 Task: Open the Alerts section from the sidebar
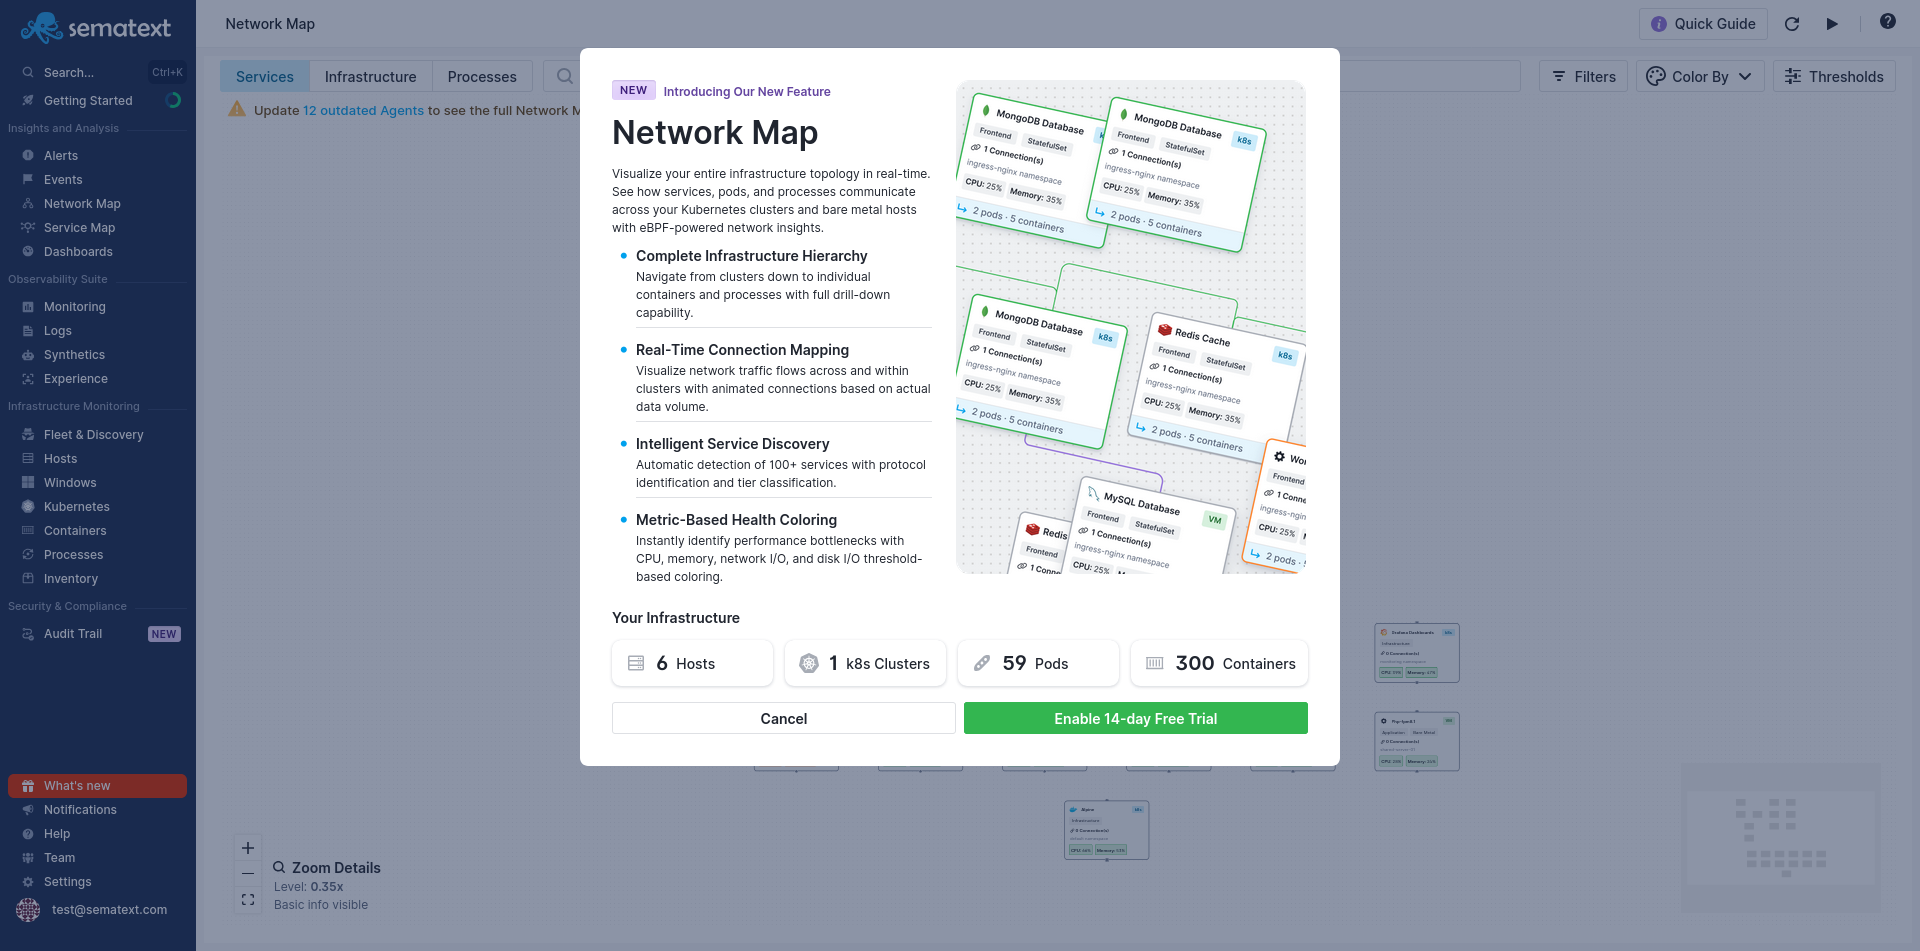coord(61,155)
